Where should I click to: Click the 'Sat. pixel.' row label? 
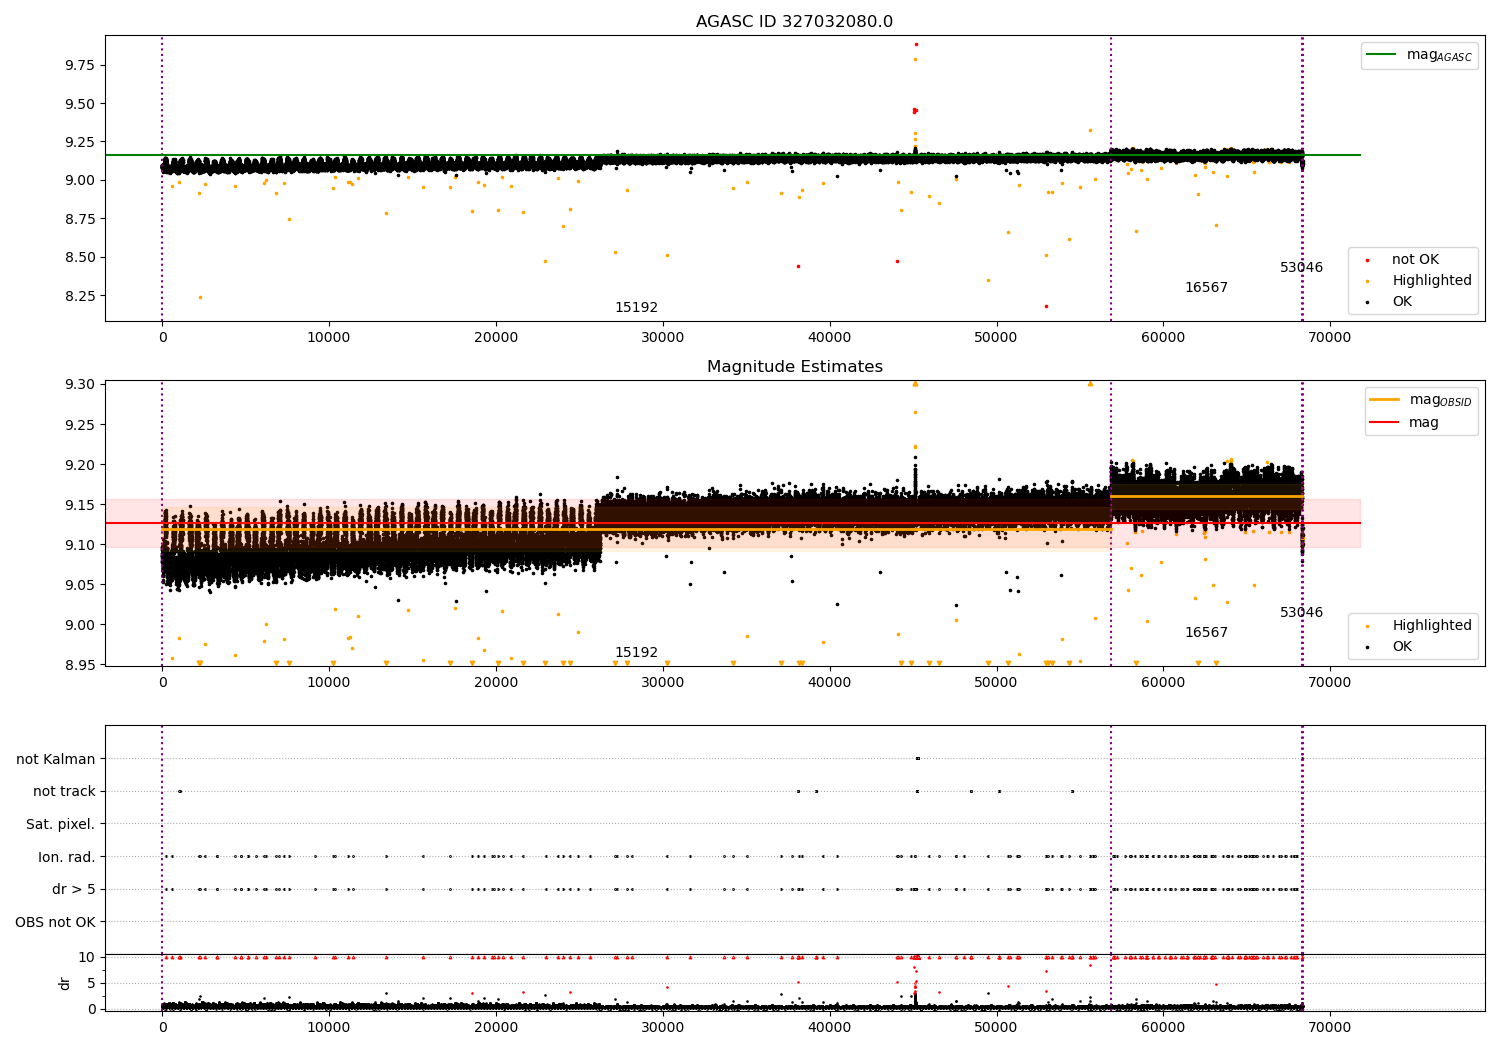pos(61,825)
